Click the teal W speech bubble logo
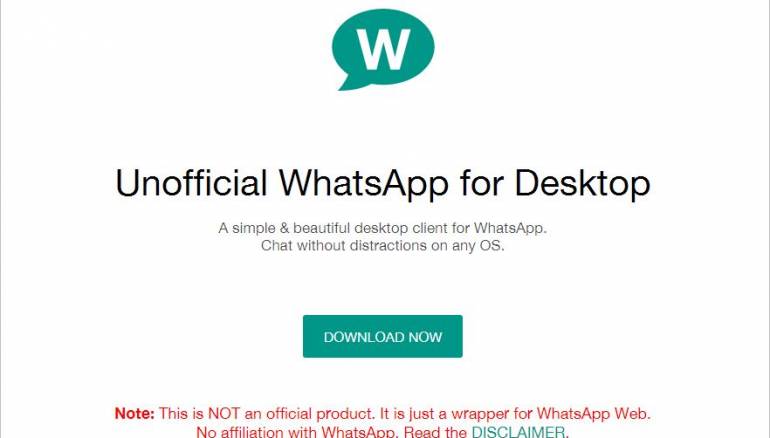Viewport: 770px width, 438px height. pos(383,50)
